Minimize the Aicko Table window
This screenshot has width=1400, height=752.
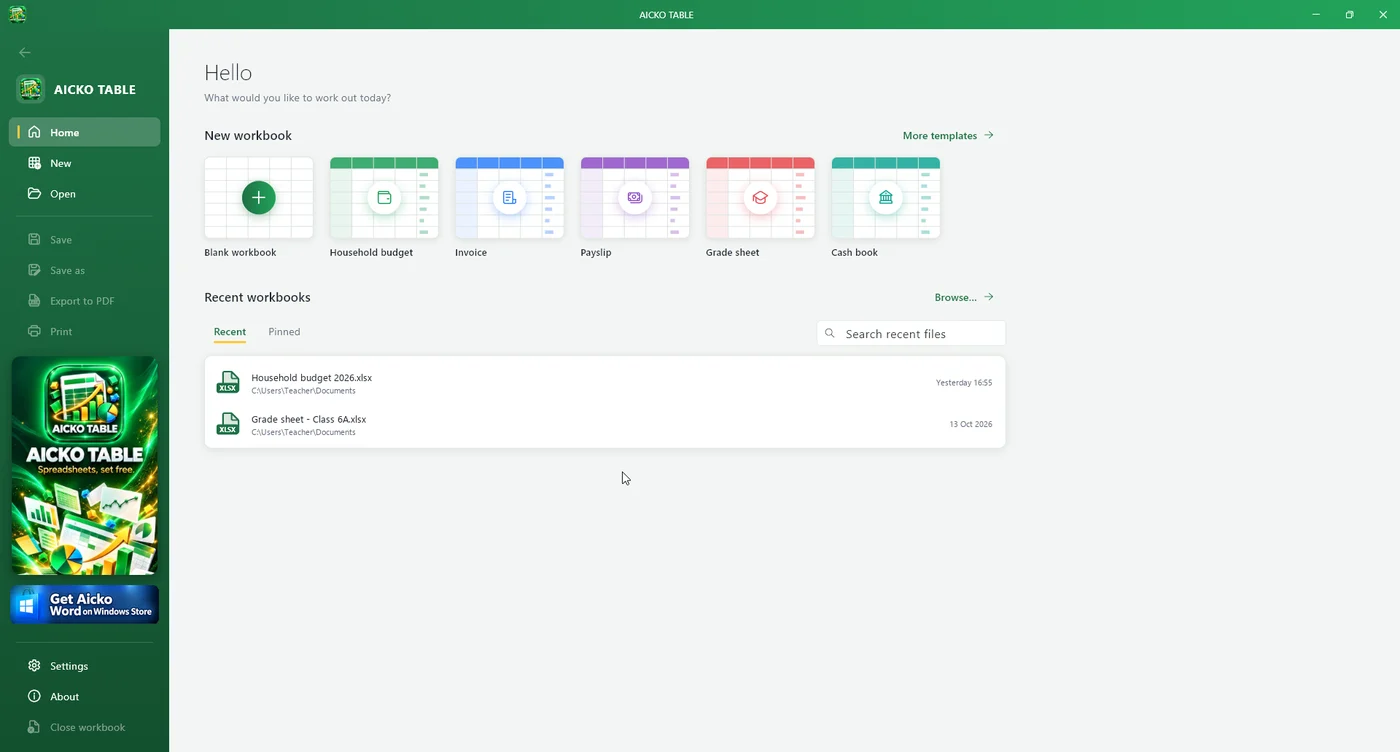tap(1316, 14)
